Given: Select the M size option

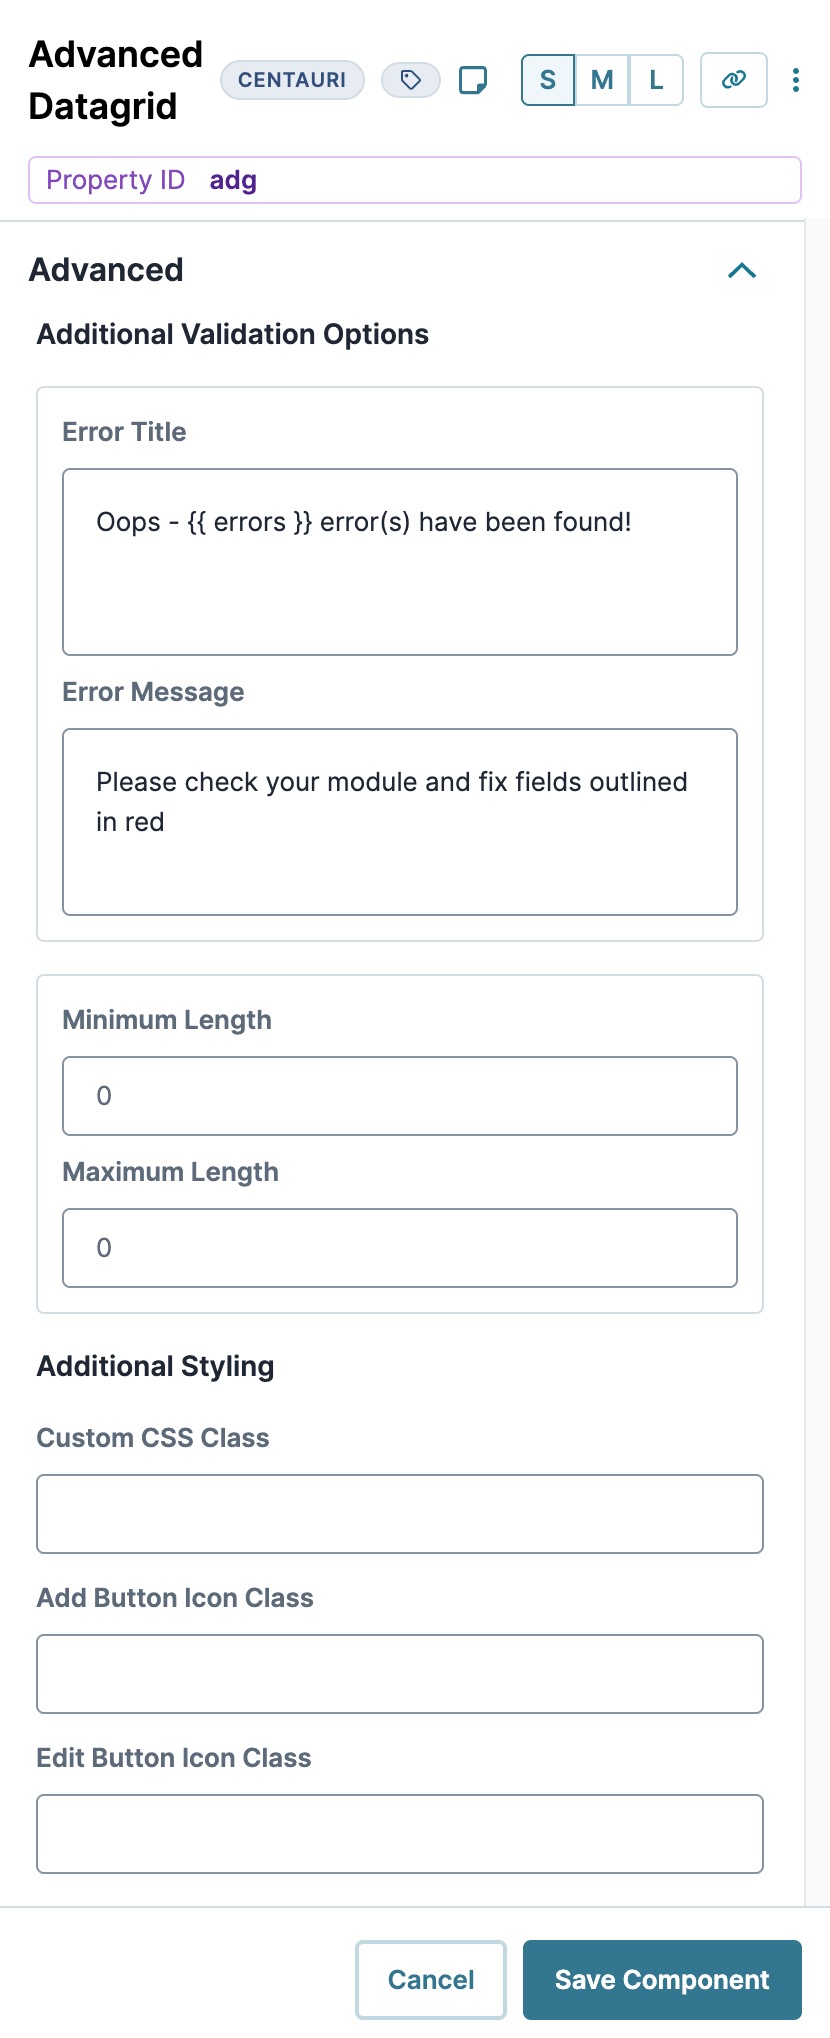Looking at the screenshot, I should (602, 80).
